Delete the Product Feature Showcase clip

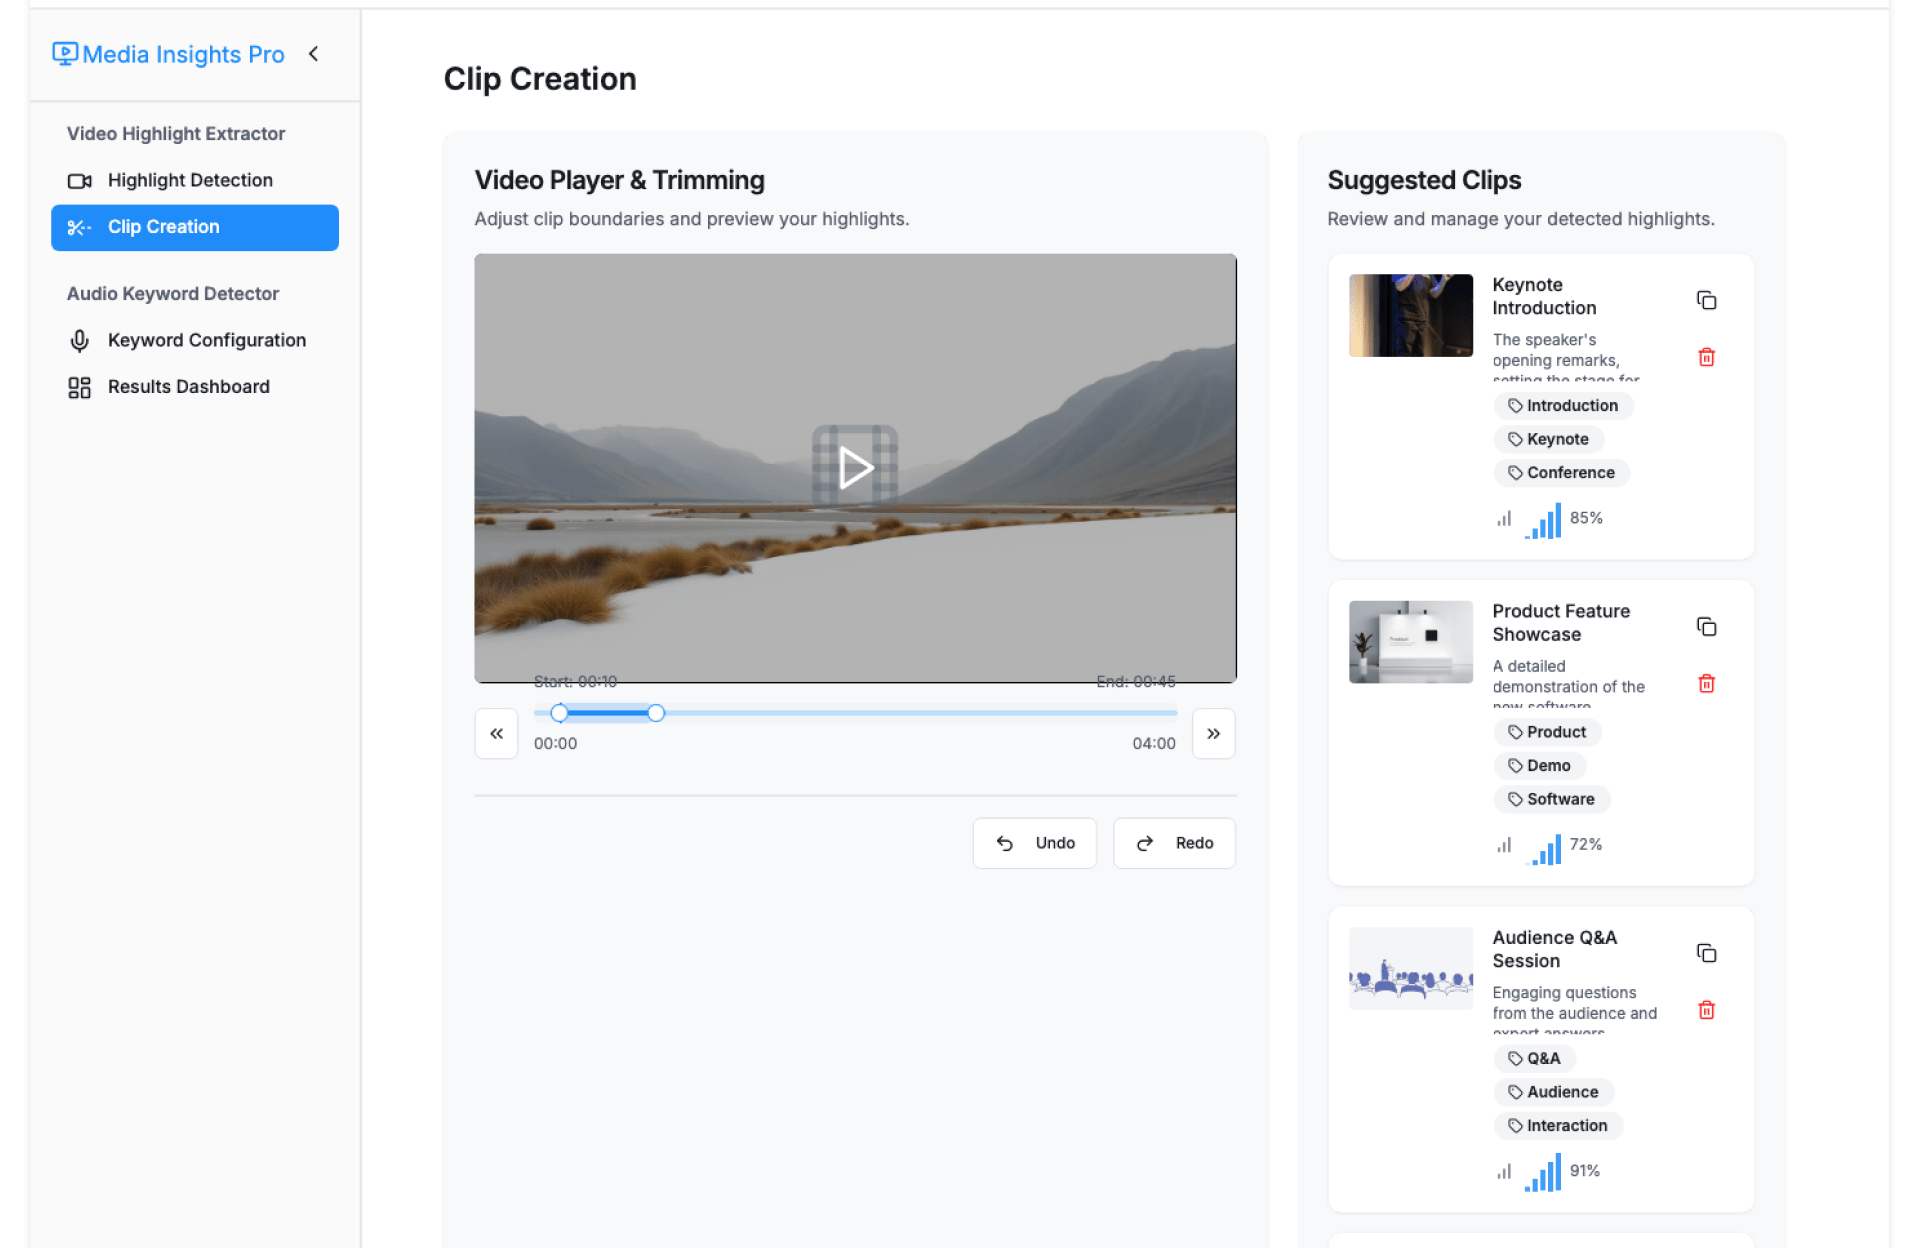(1706, 684)
